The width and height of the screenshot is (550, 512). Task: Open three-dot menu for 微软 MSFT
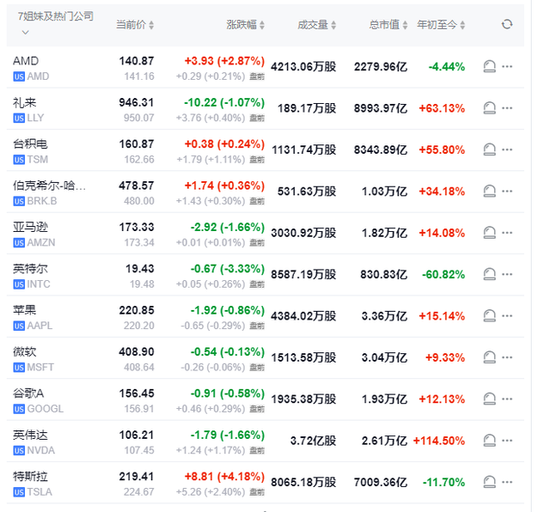tap(507, 357)
